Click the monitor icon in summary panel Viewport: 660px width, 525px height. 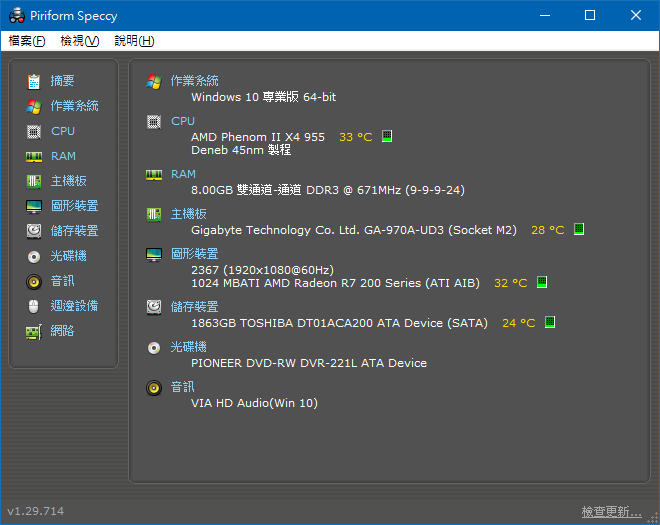point(154,255)
